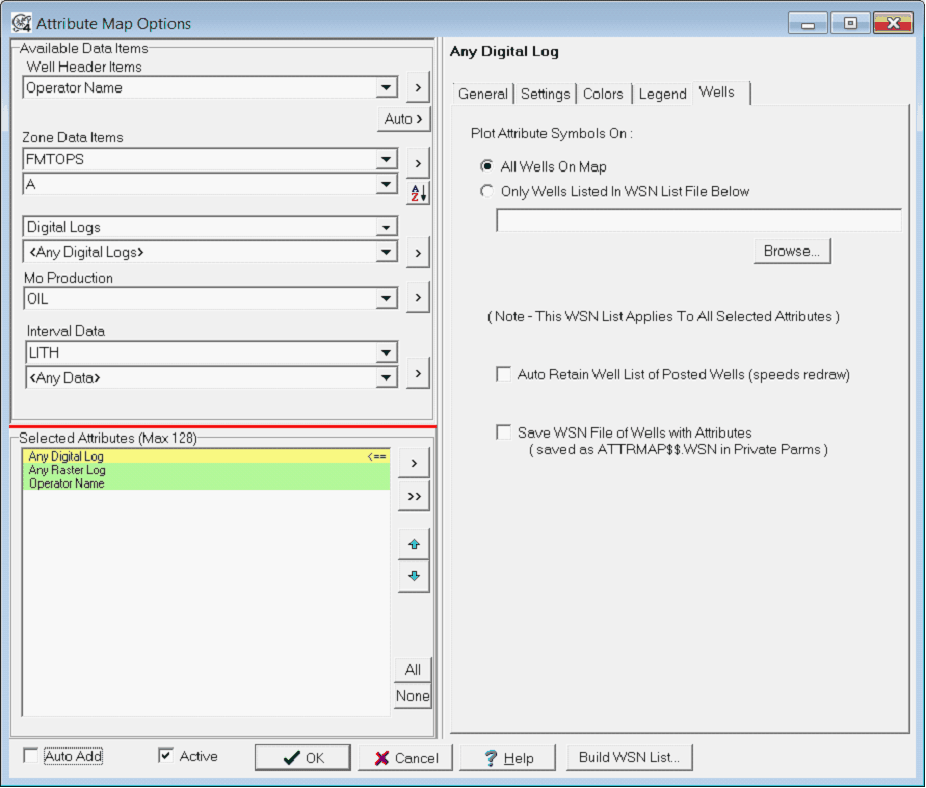The width and height of the screenshot is (926, 788).
Task: Switch to the Colors tab
Action: 603,94
